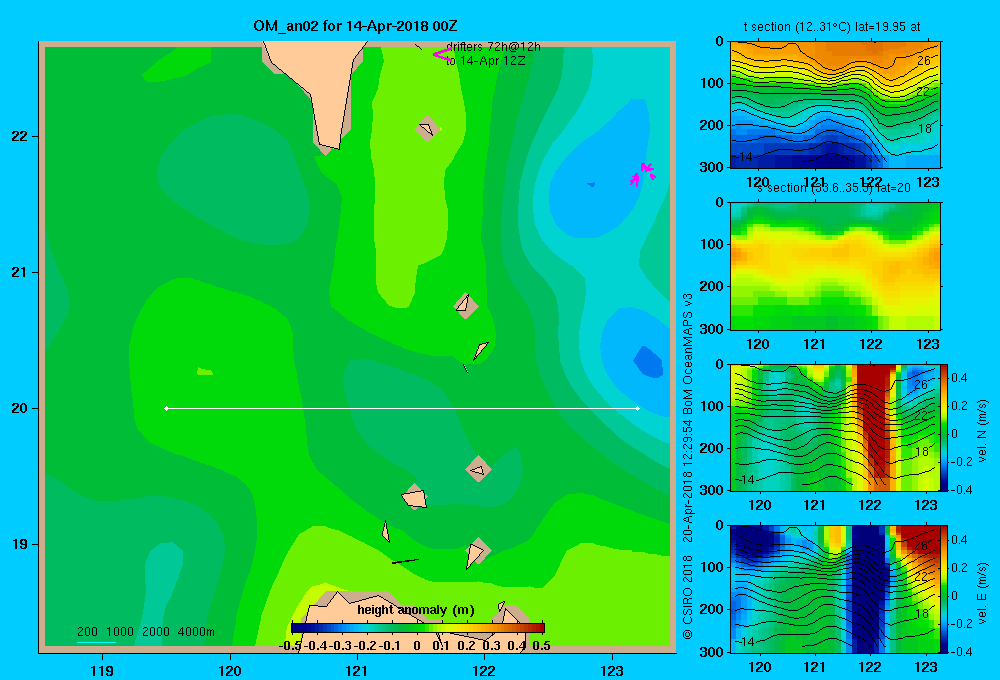Click the dark blue eddy core near latitude 20.3
The height and width of the screenshot is (680, 1000).
(x=648, y=361)
